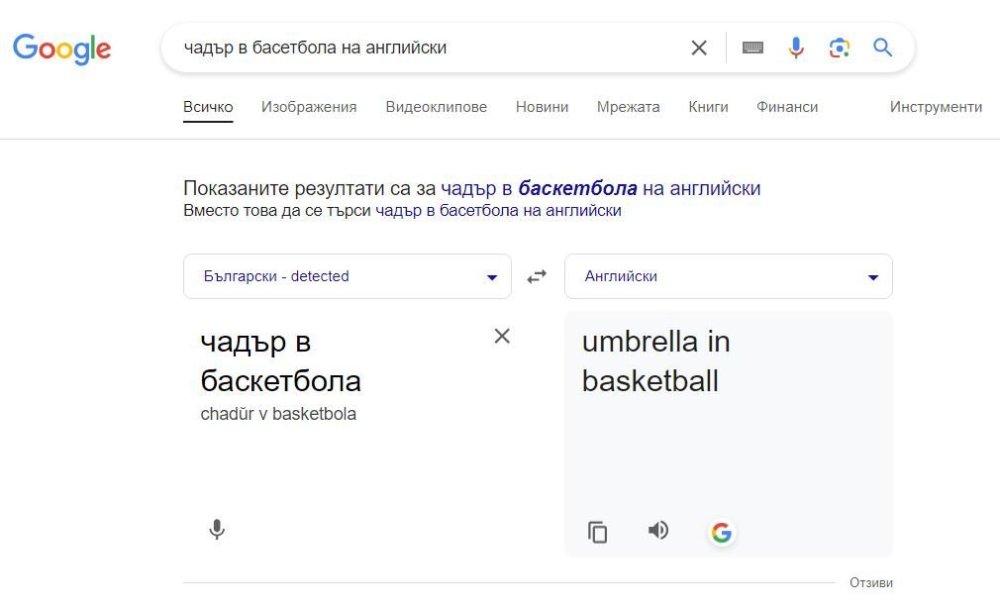Click the Google logo
The image size is (1000, 609).
62,48
